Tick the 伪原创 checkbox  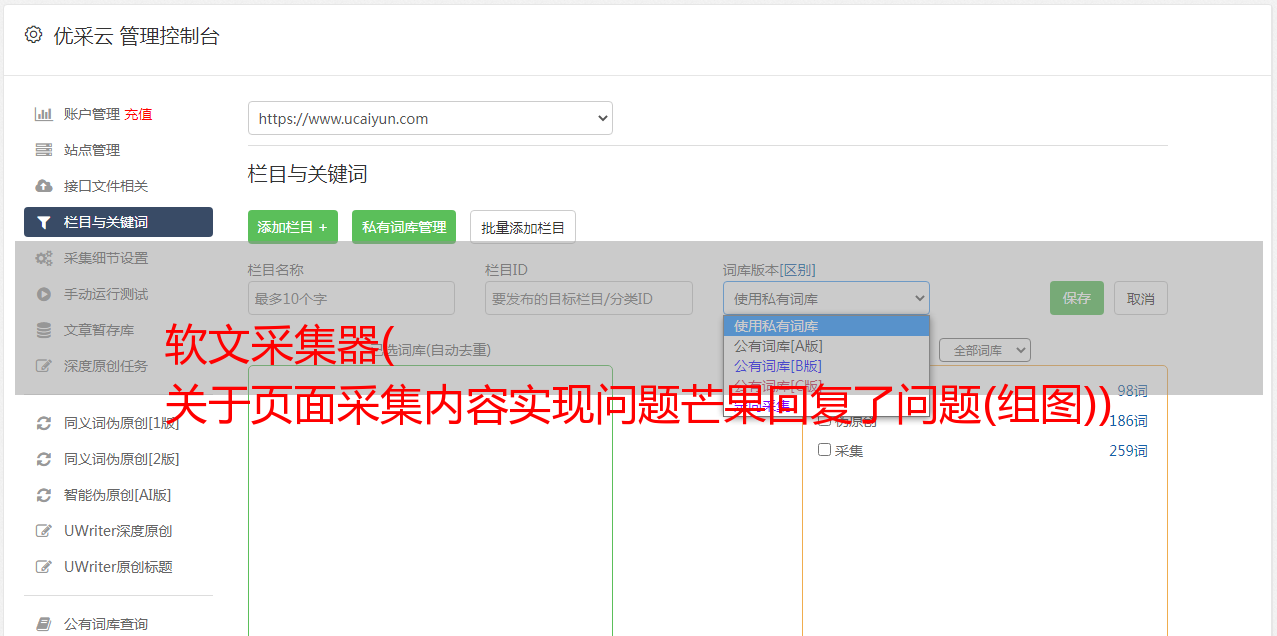825,420
